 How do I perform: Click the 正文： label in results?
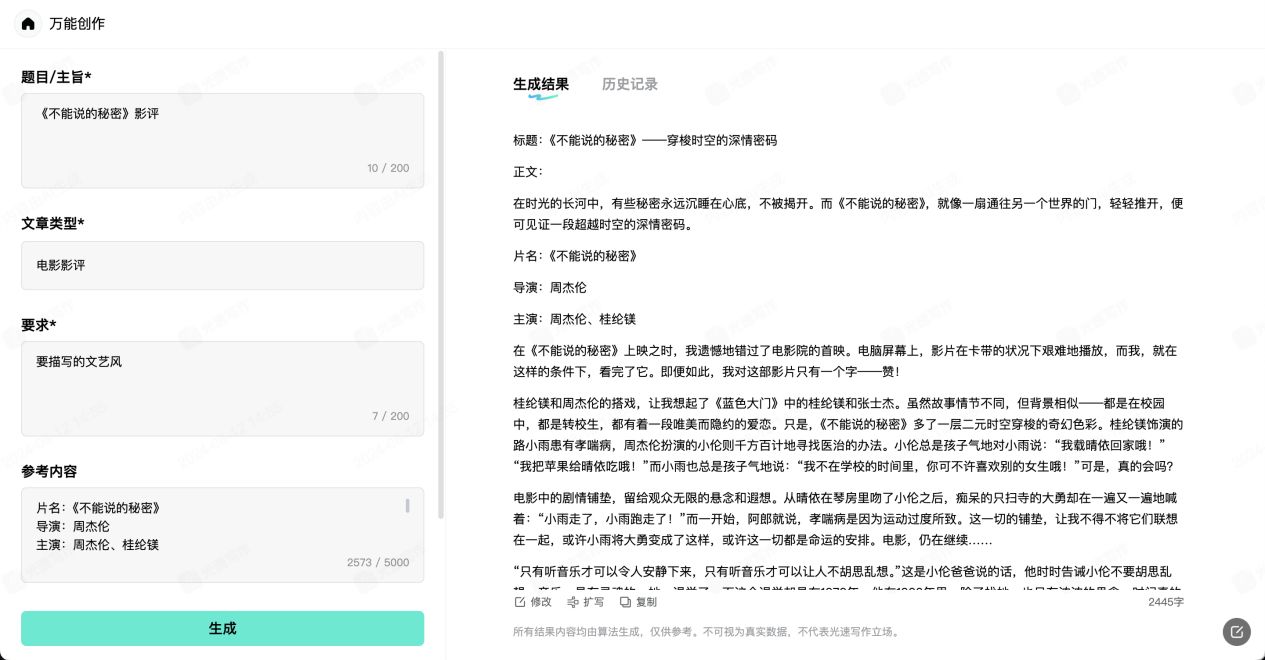coord(528,172)
